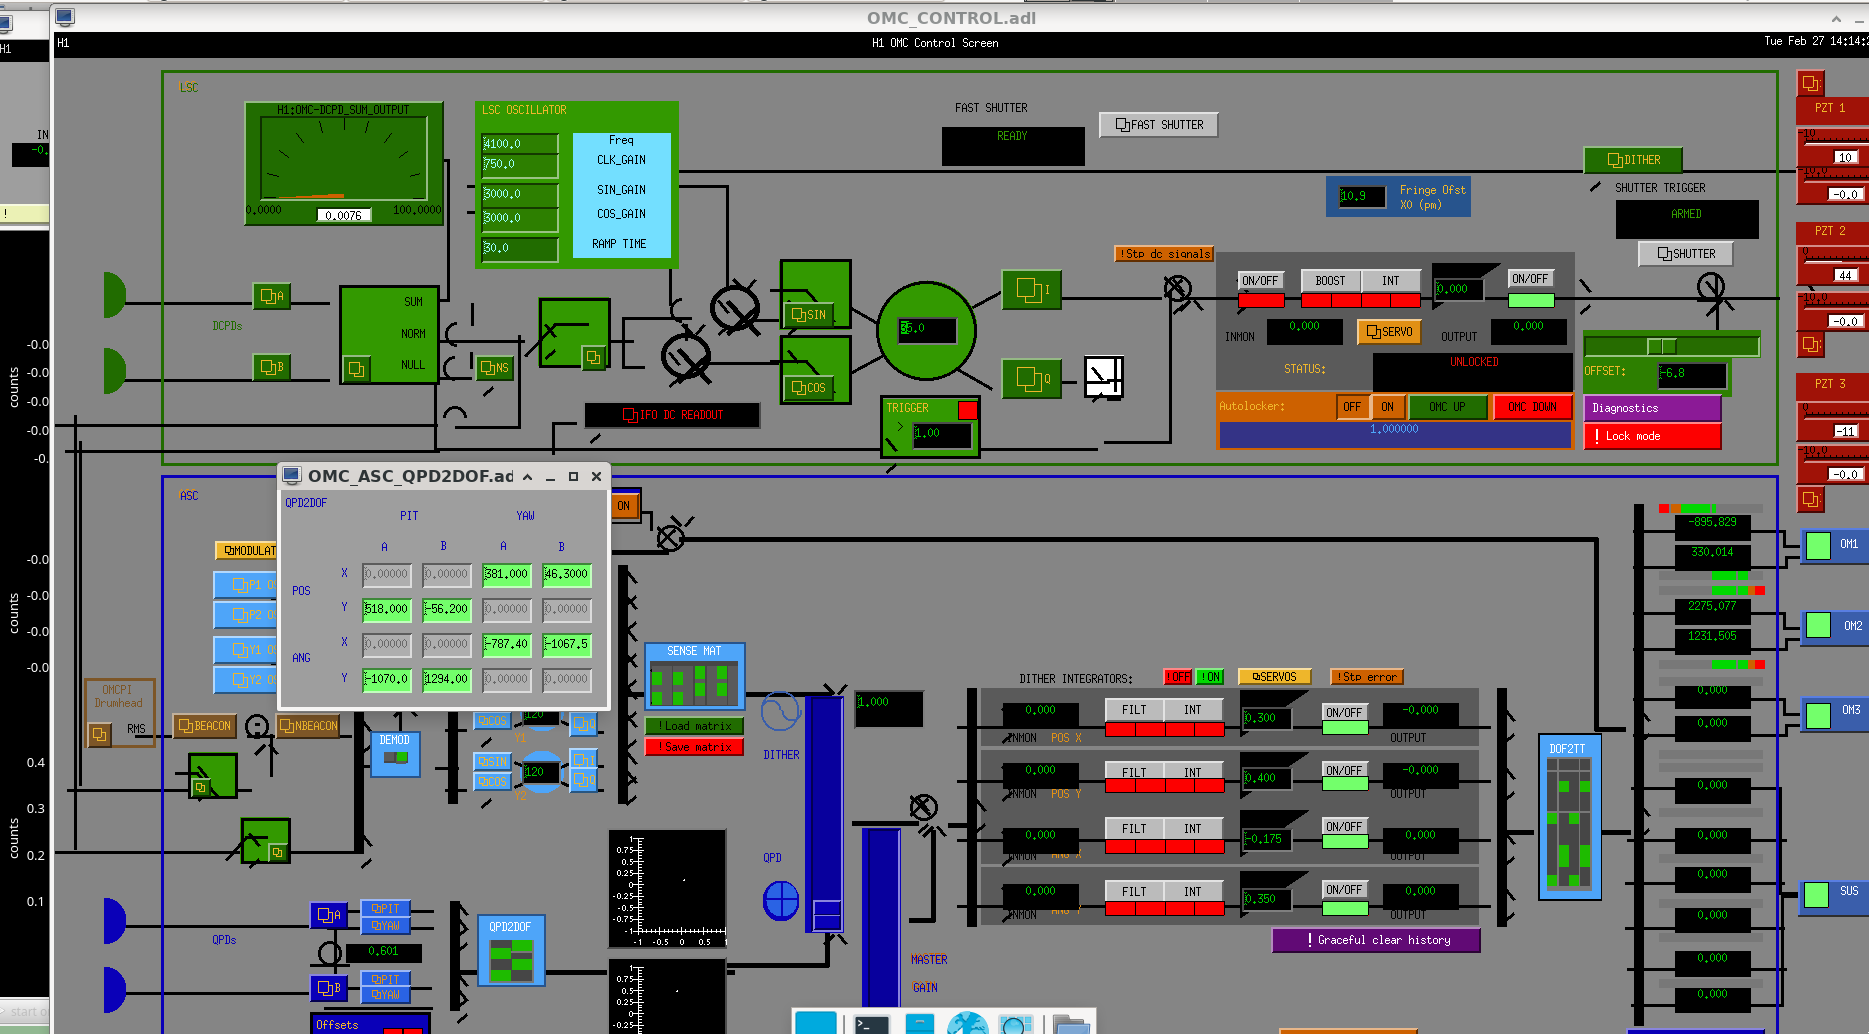The height and width of the screenshot is (1034, 1869).
Task: Click the TRIGGER threshold field 1.00
Action: [941, 434]
